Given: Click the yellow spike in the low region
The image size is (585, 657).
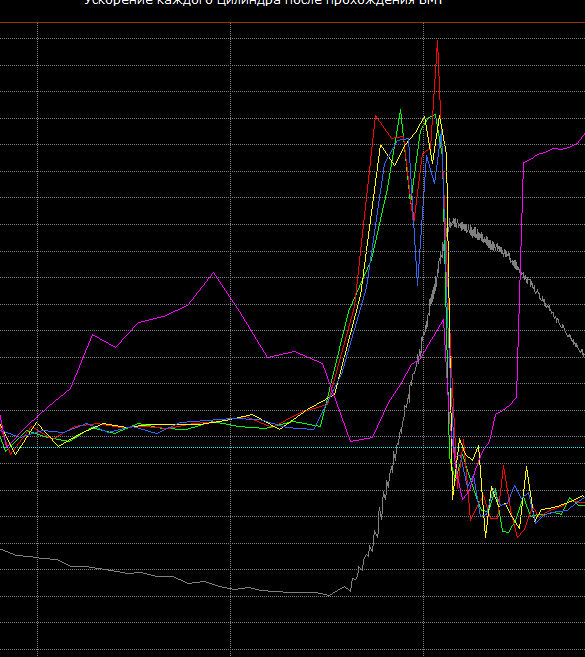Looking at the screenshot, I should point(527,468).
